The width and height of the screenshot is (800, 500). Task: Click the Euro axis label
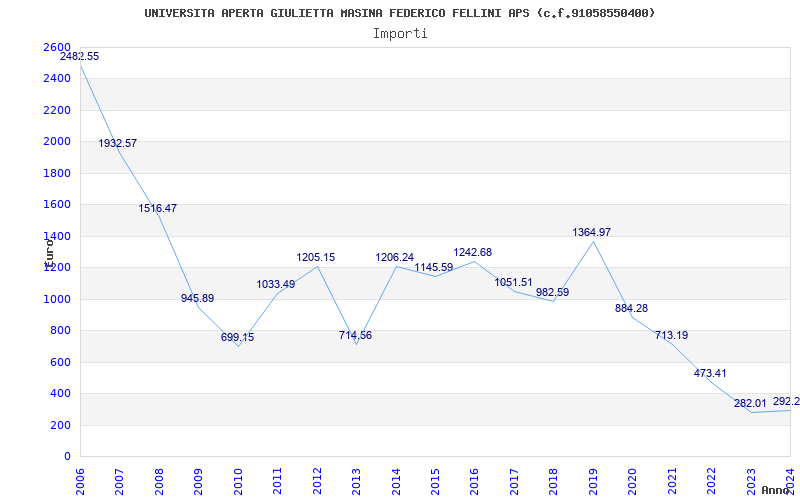49,254
